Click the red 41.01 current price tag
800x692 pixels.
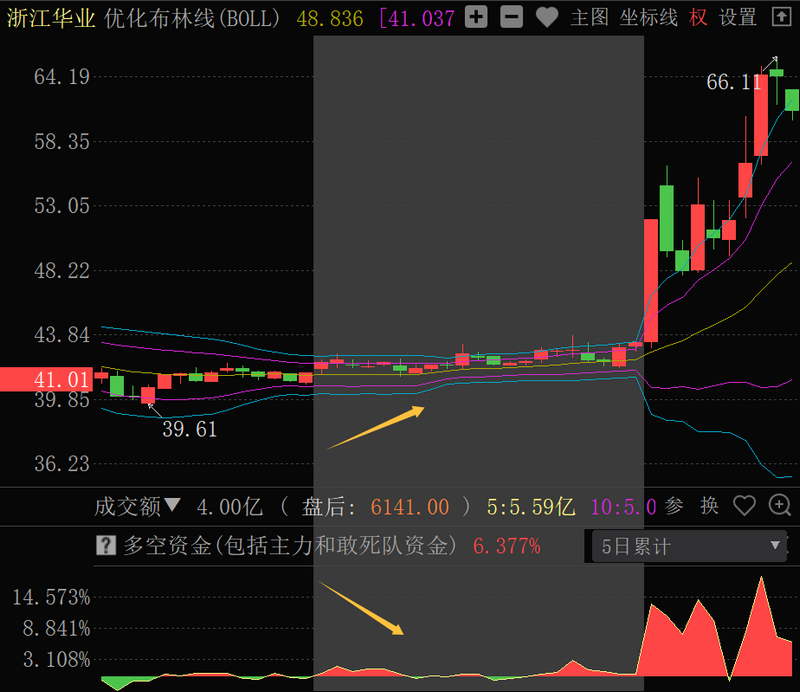click(x=46, y=379)
